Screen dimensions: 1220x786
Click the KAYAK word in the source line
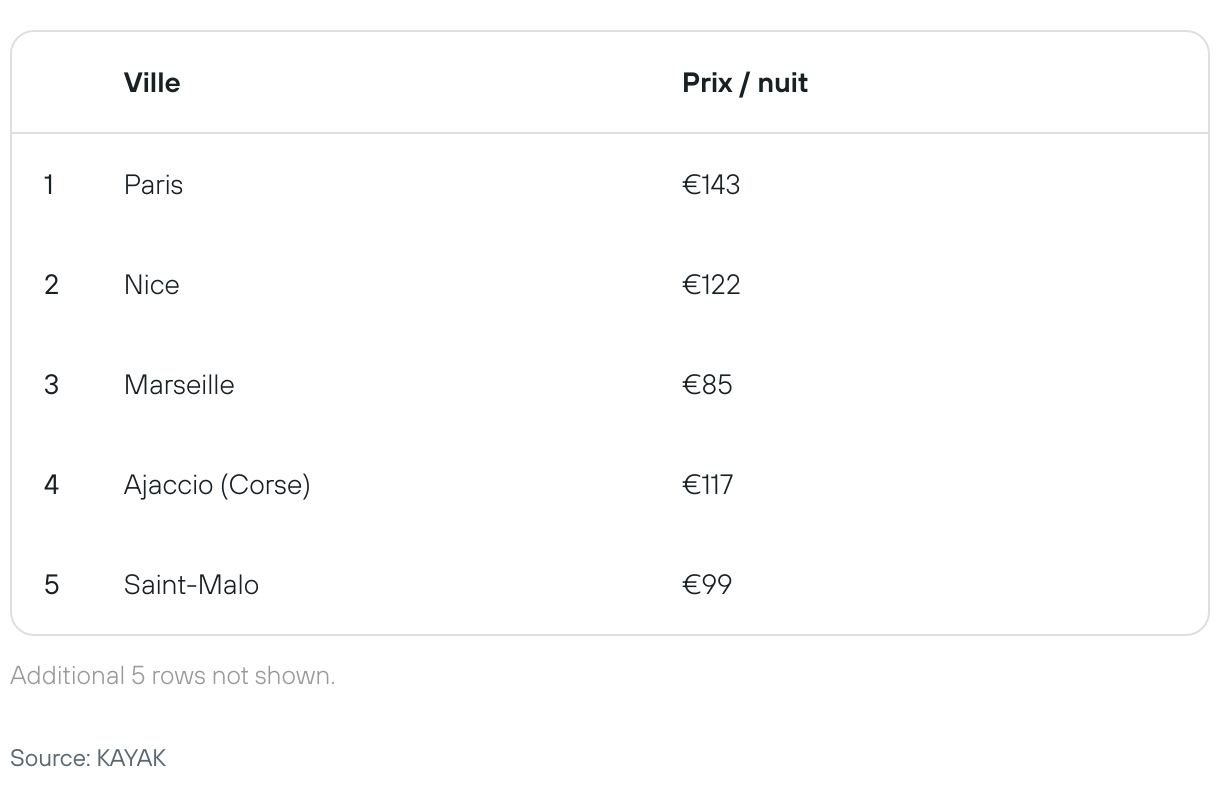(x=131, y=758)
